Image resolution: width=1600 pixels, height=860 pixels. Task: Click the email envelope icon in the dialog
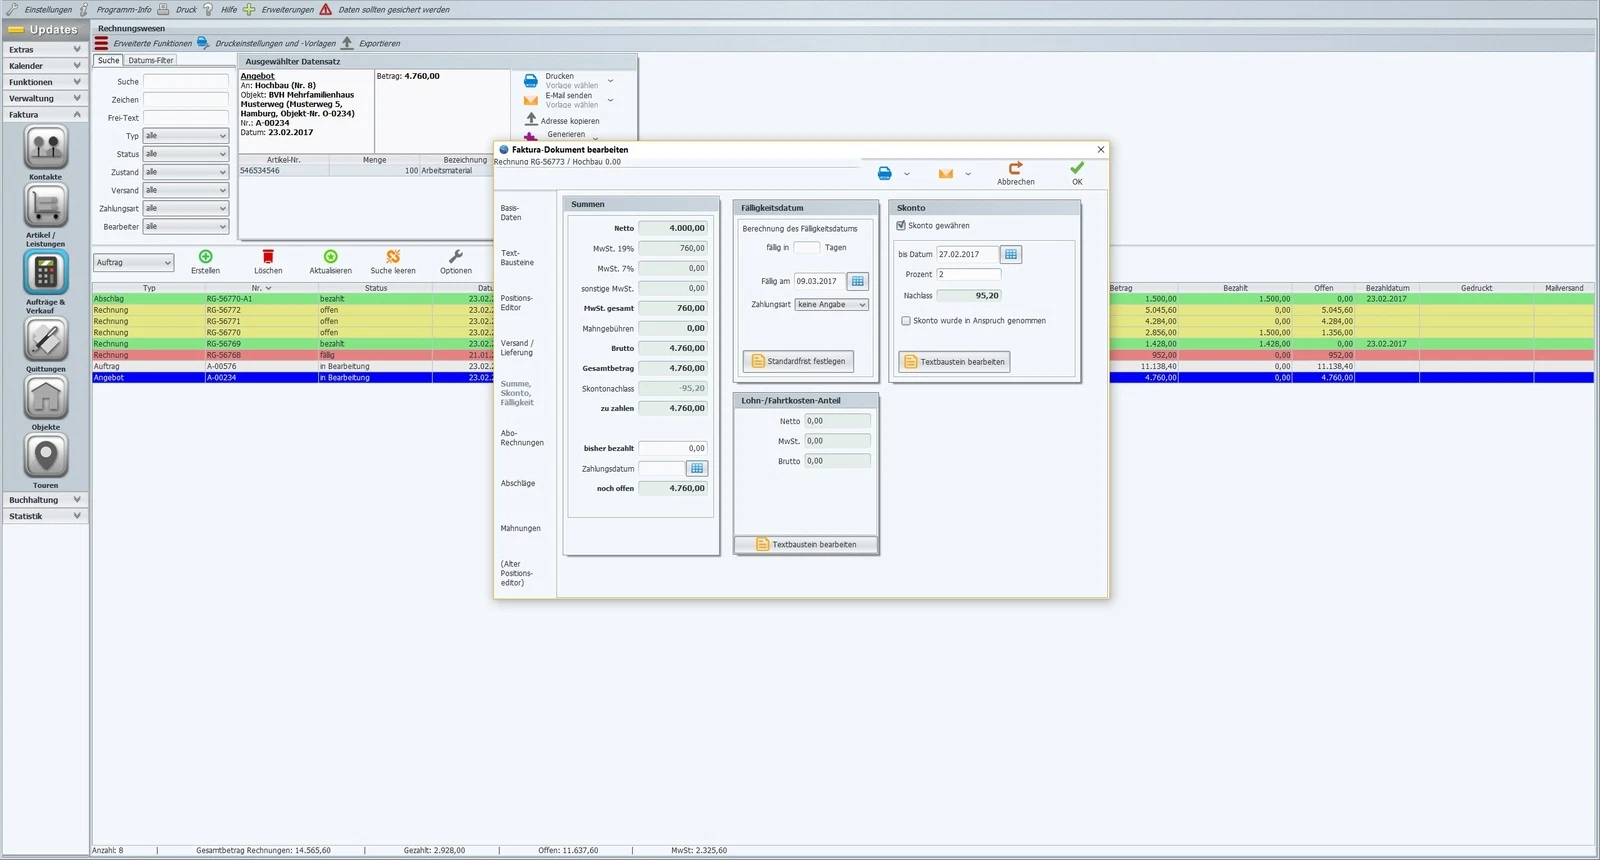[946, 174]
